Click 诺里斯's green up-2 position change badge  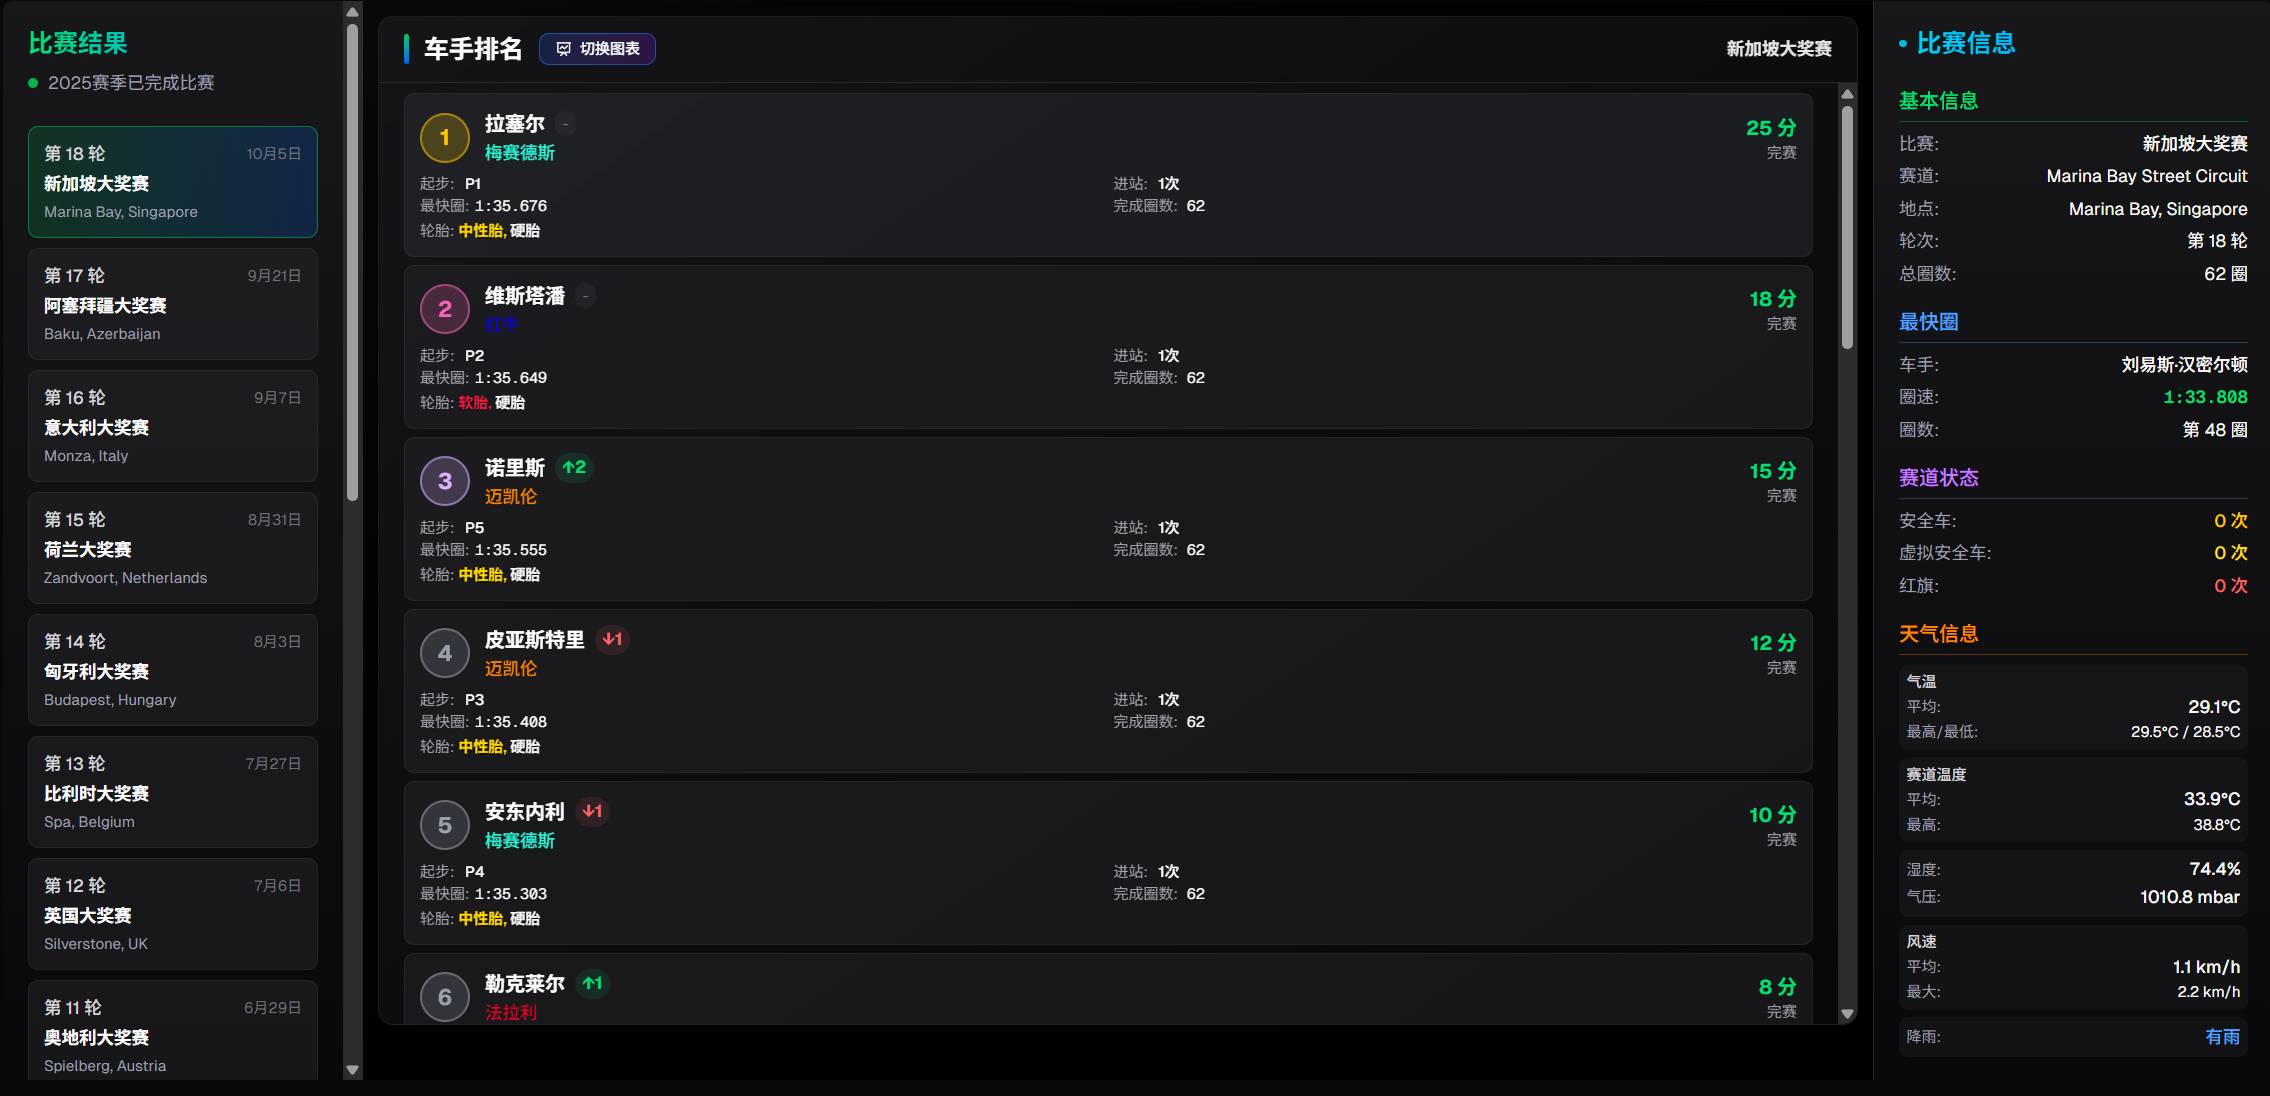coord(574,467)
